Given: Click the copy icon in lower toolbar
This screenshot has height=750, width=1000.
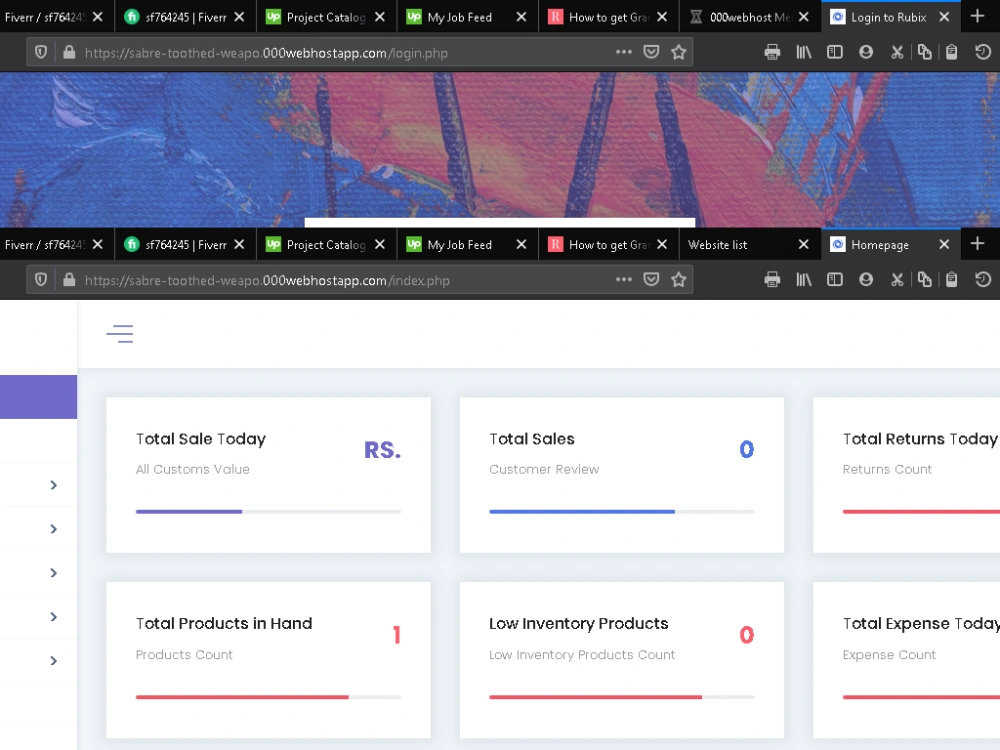Looking at the screenshot, I should coord(924,279).
